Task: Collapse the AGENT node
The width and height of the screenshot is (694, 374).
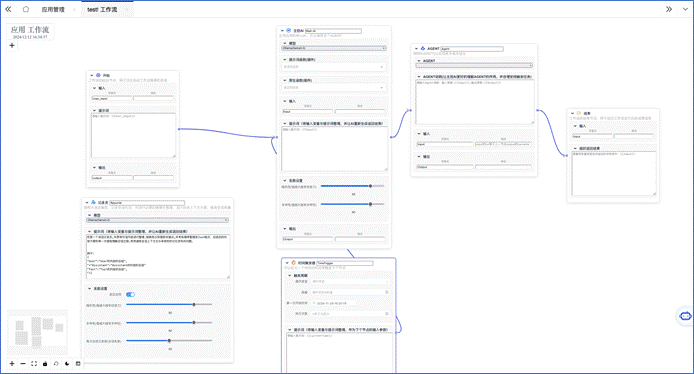Action: click(416, 49)
